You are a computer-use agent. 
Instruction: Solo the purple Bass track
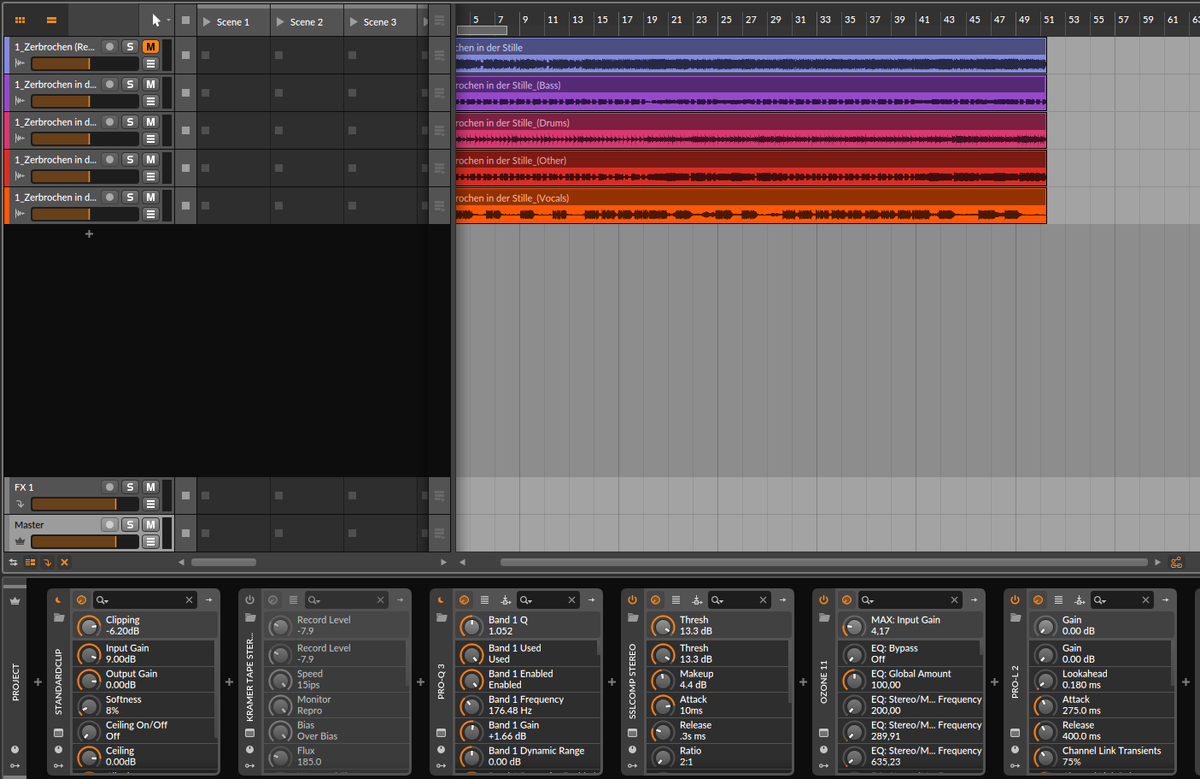pyautogui.click(x=130, y=85)
